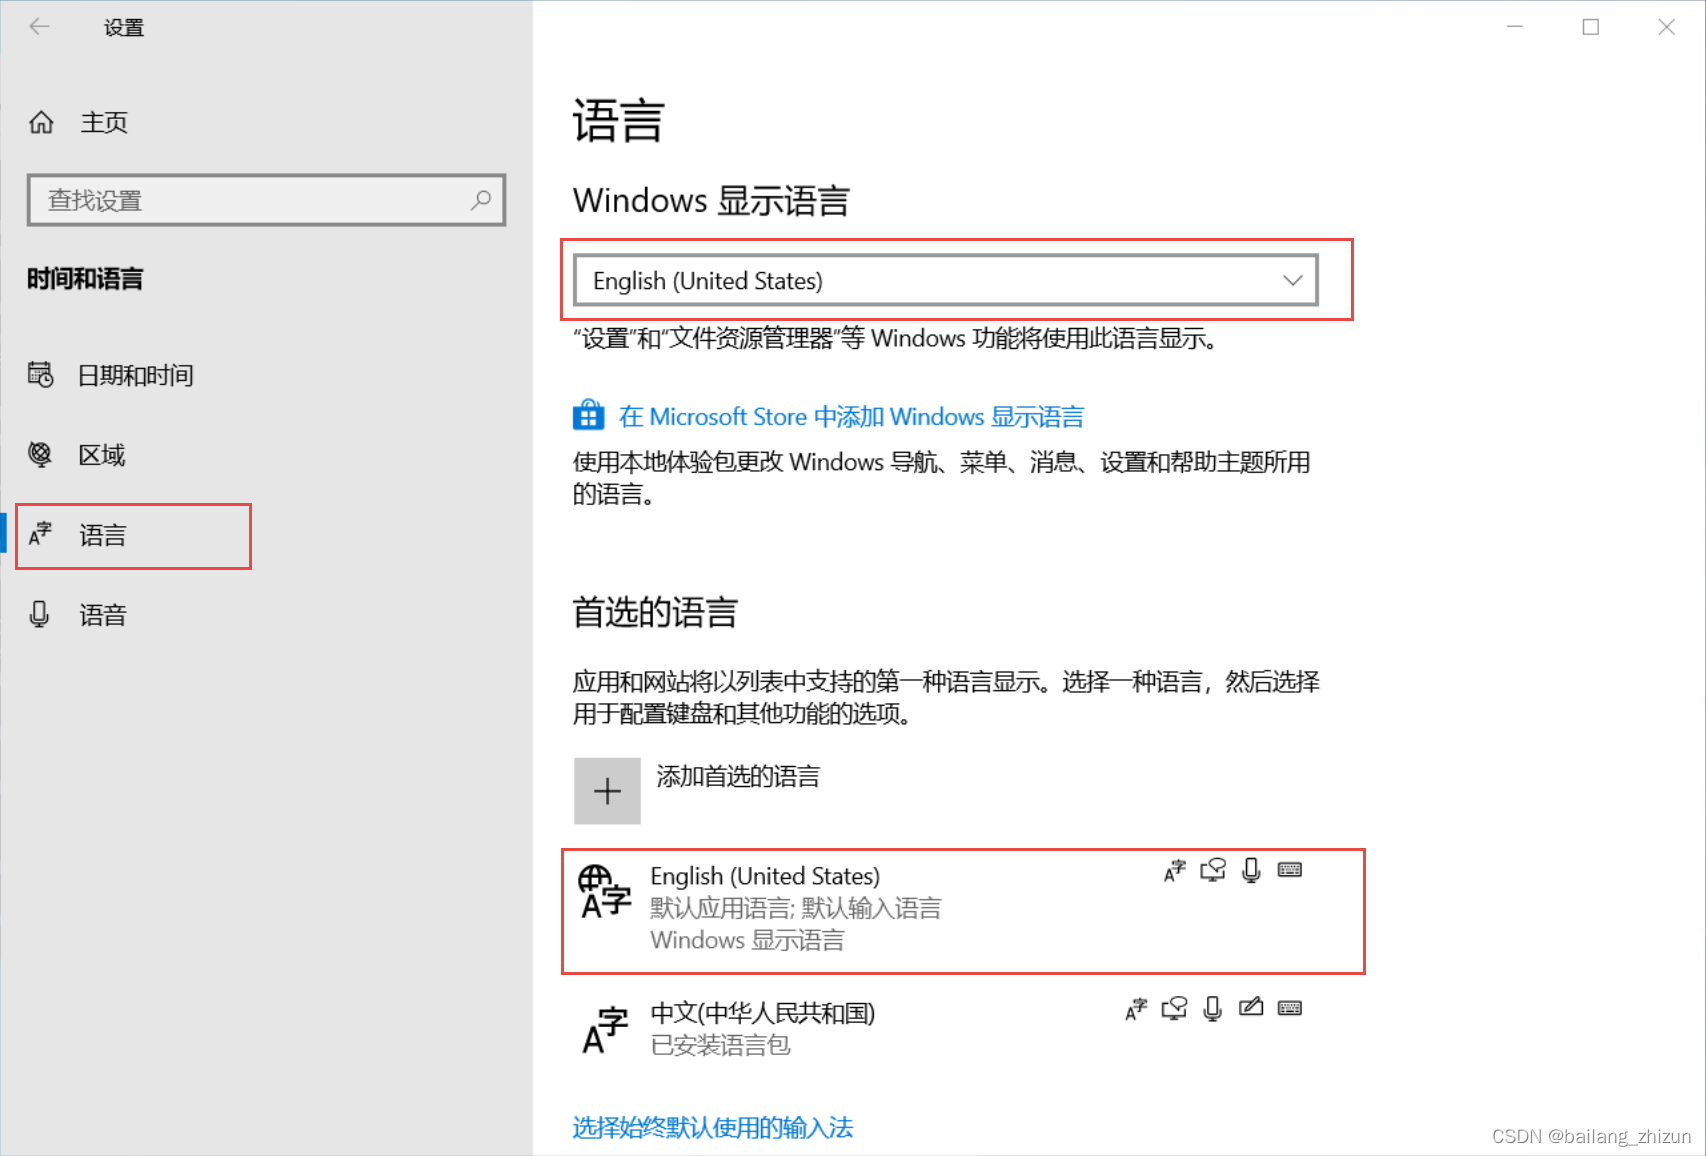The height and width of the screenshot is (1156, 1706).
Task: Click speech recognition microphone icon in English row
Action: 1251,870
